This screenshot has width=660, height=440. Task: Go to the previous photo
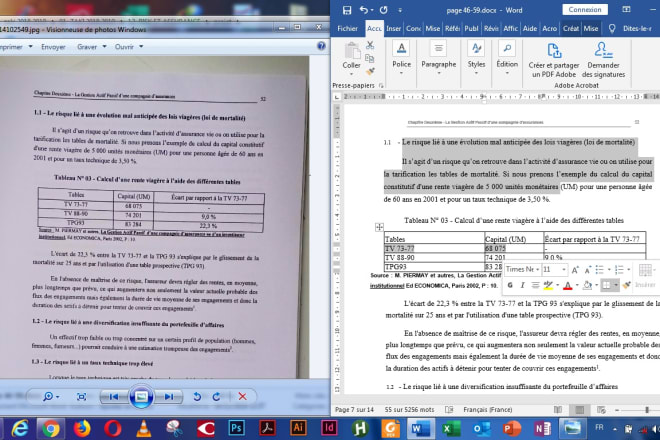pyautogui.click(x=113, y=397)
